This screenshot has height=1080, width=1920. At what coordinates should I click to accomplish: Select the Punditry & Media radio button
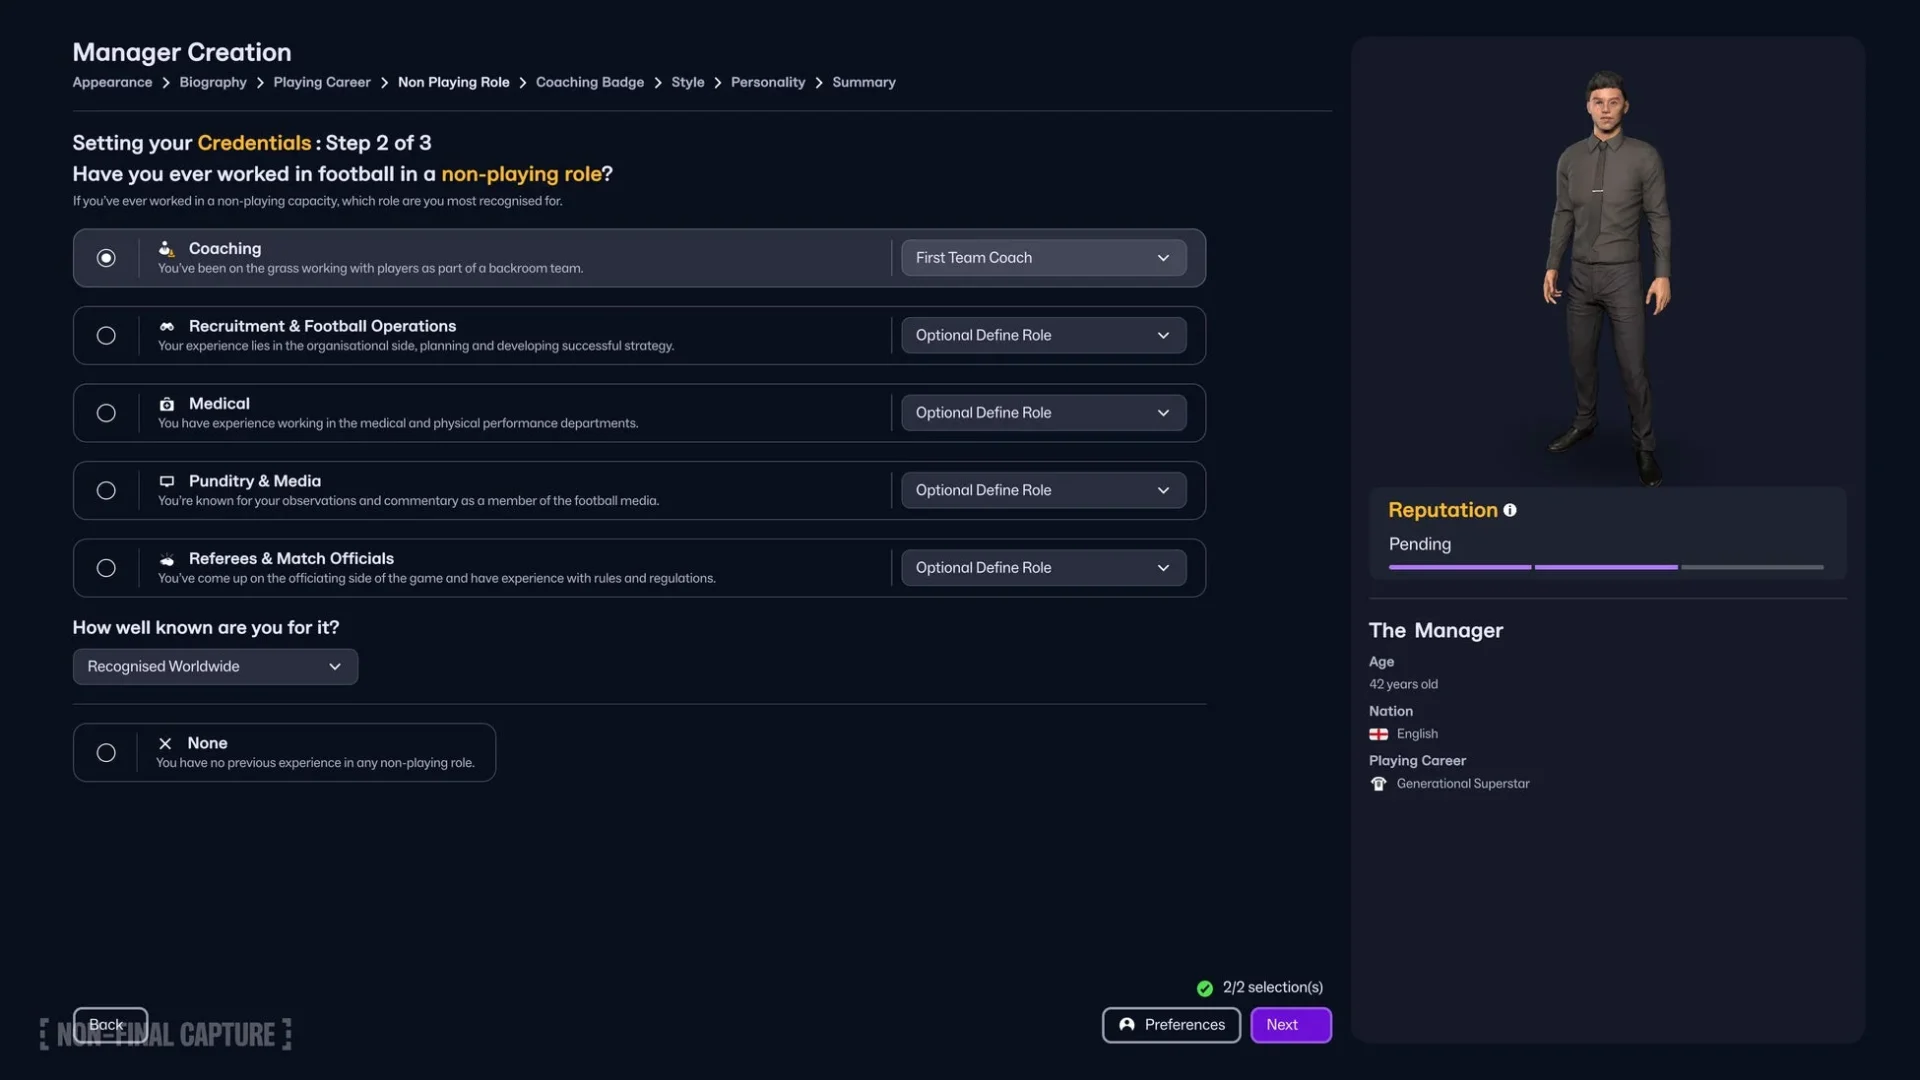tap(105, 490)
